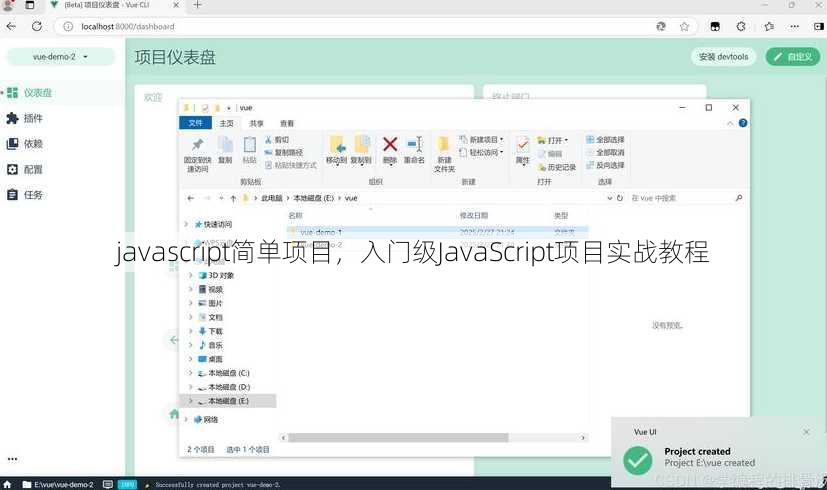Open the Explorer address history dropdown chevron
The height and width of the screenshot is (490, 827).
(x=609, y=198)
